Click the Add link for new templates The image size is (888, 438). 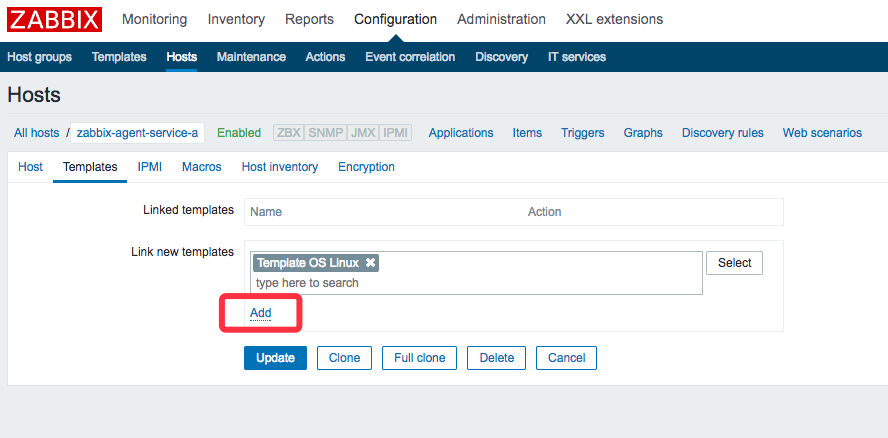261,313
